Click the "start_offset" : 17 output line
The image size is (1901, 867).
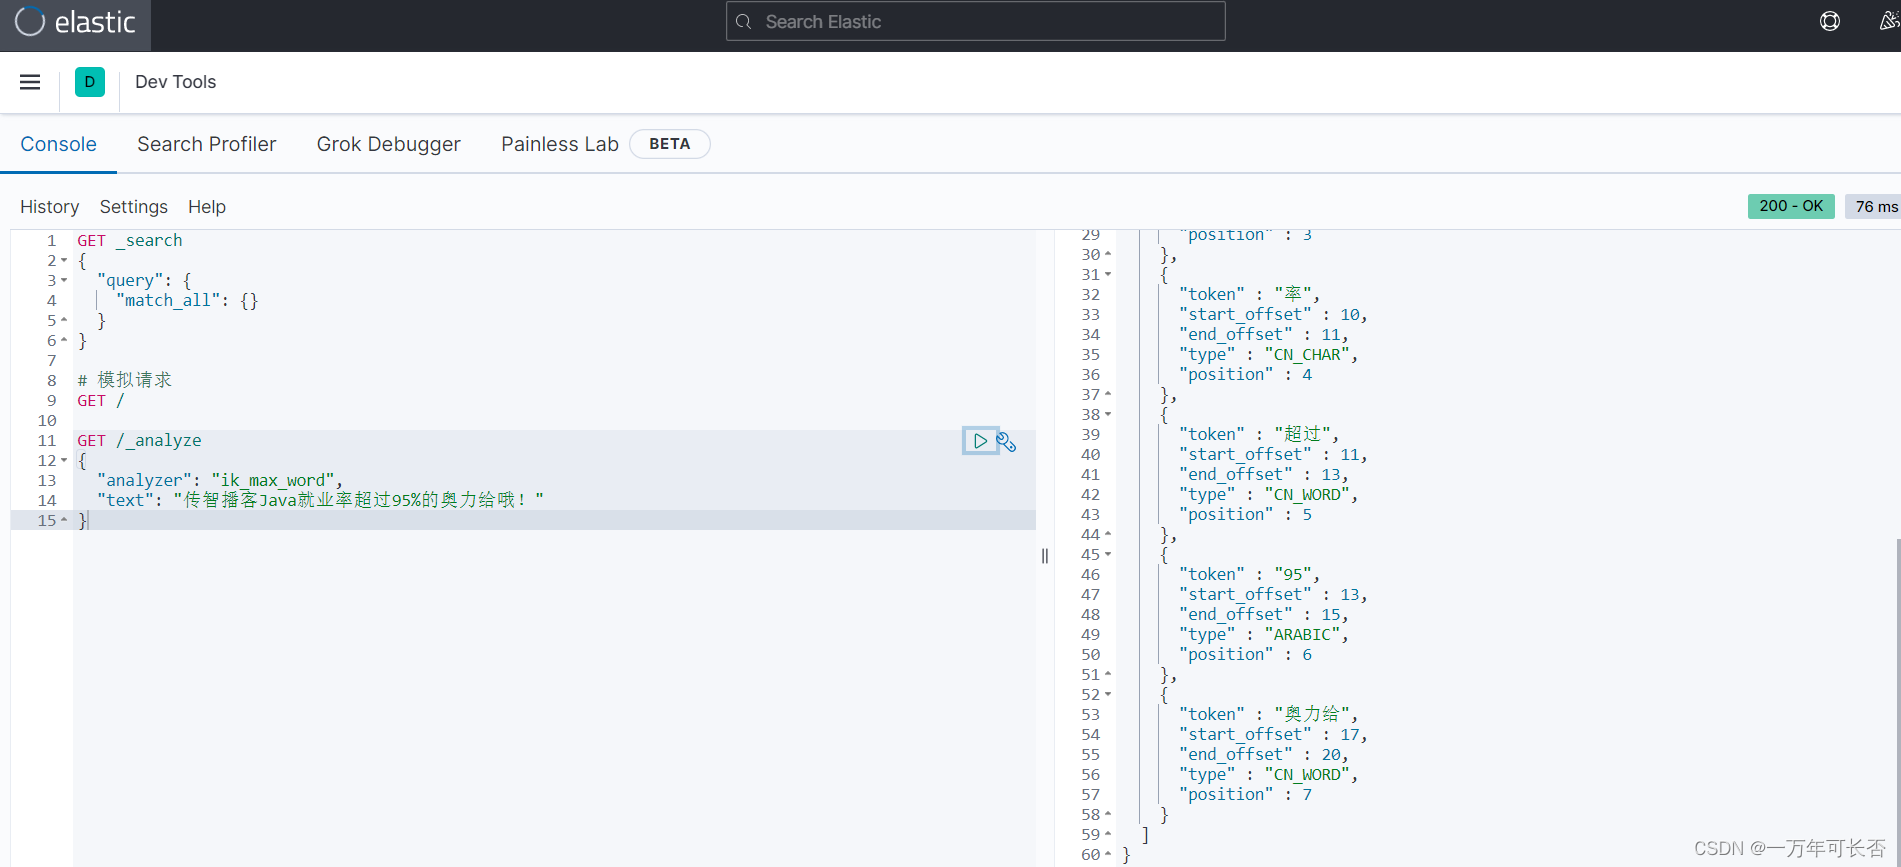coord(1273,735)
